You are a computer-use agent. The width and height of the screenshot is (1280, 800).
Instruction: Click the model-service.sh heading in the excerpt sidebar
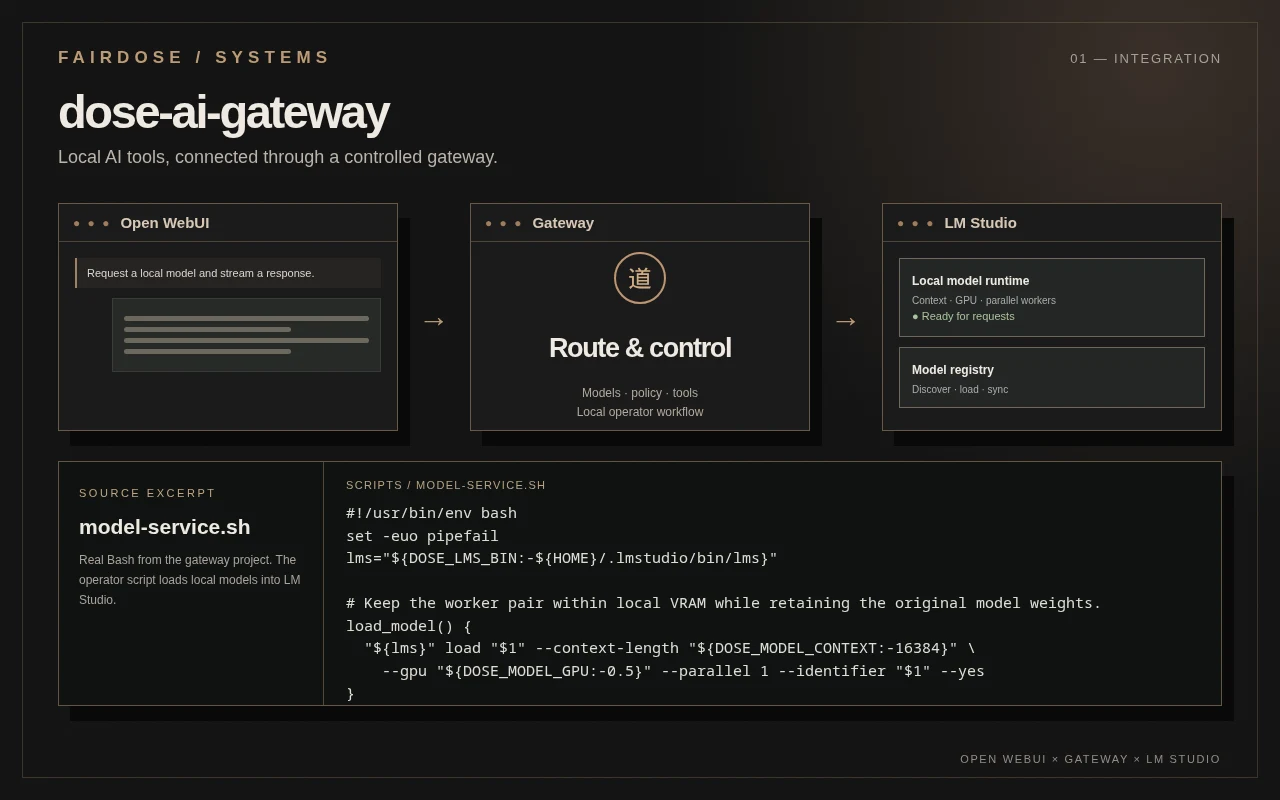coord(165,527)
